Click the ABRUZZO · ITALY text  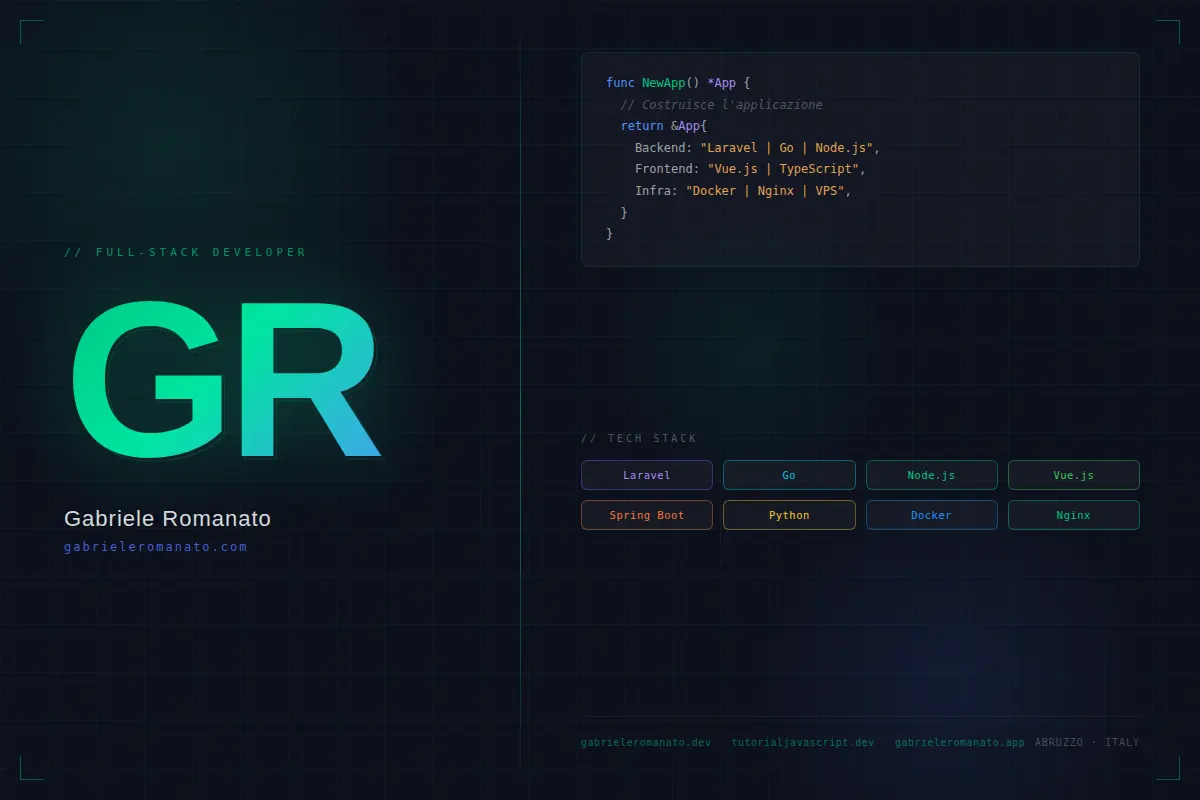pyautogui.click(x=1087, y=742)
